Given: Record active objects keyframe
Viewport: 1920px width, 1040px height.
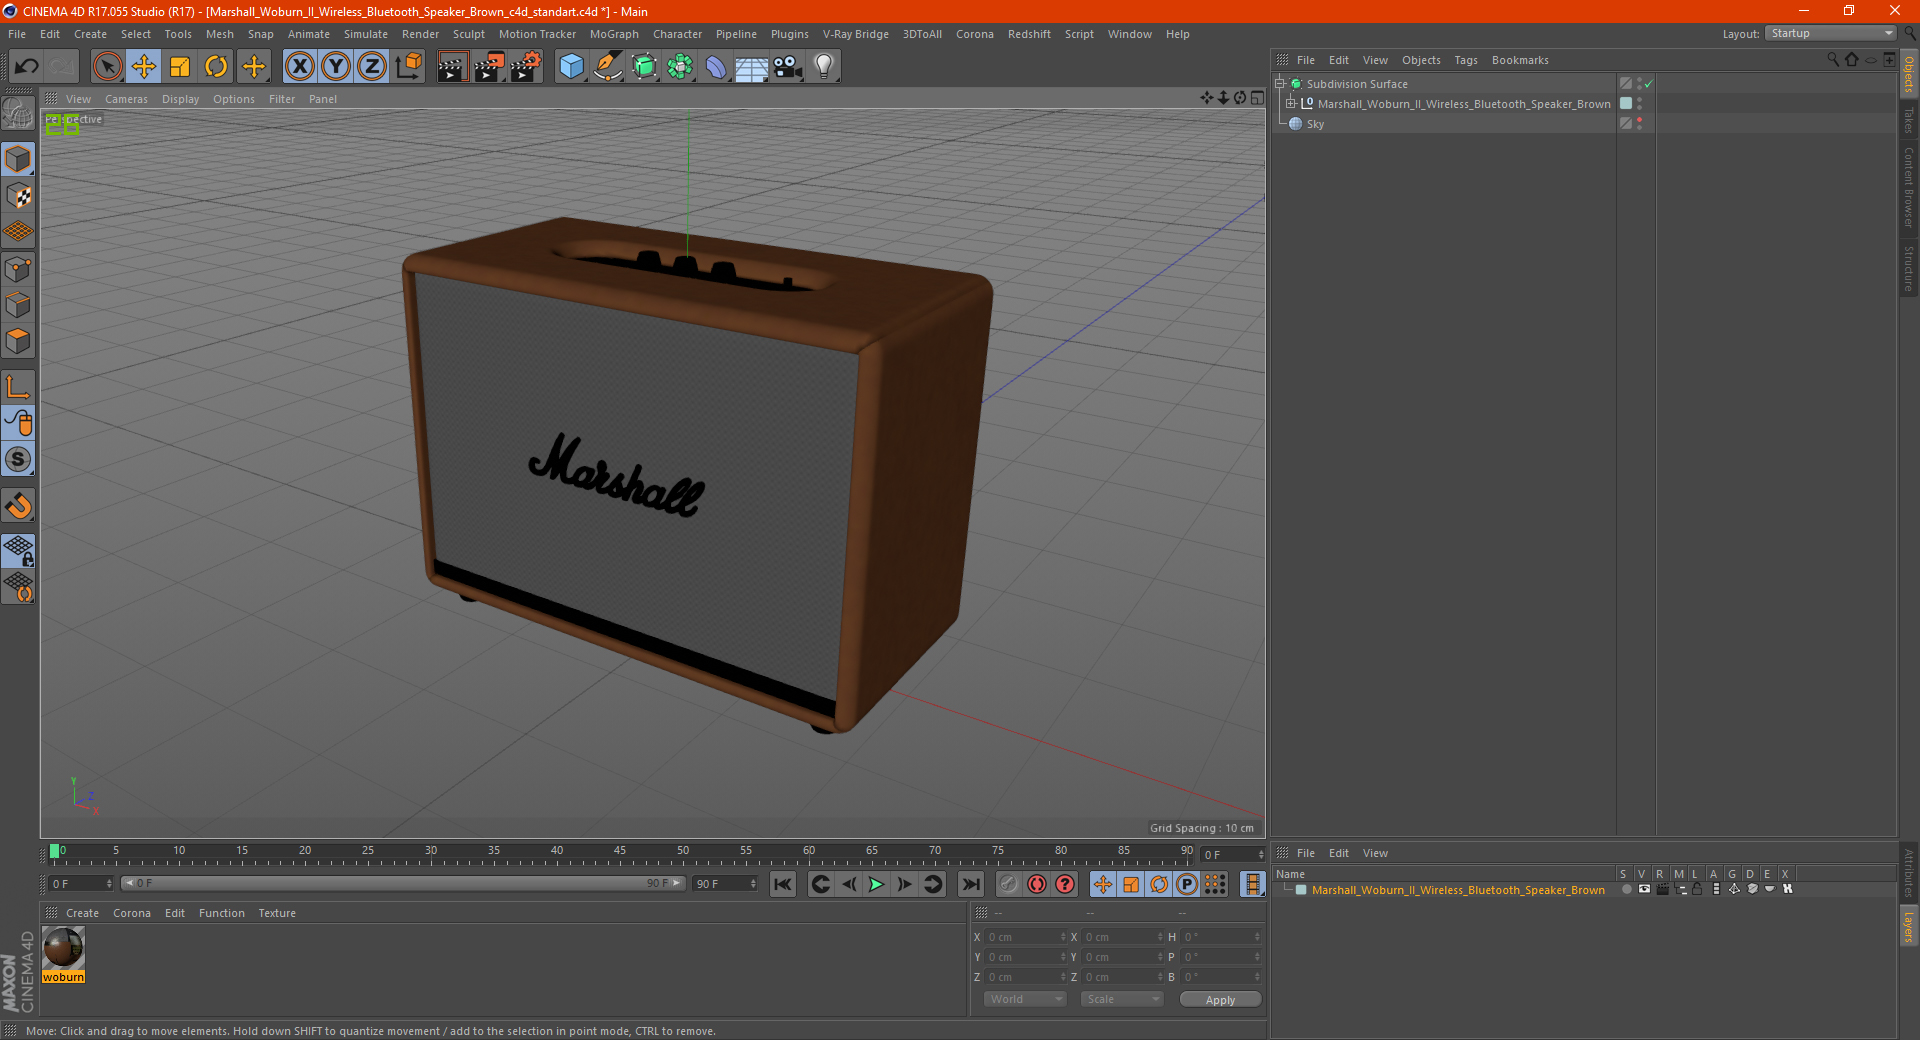Looking at the screenshot, I should click(x=1009, y=884).
